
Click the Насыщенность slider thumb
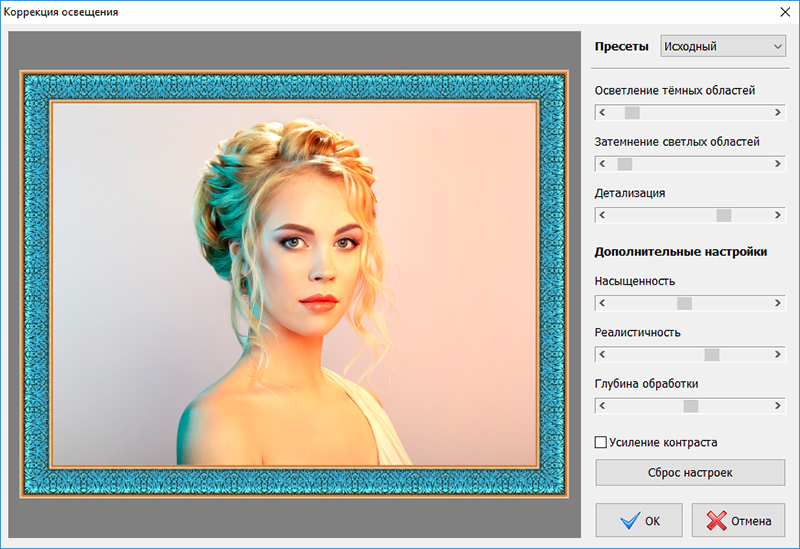coord(684,303)
